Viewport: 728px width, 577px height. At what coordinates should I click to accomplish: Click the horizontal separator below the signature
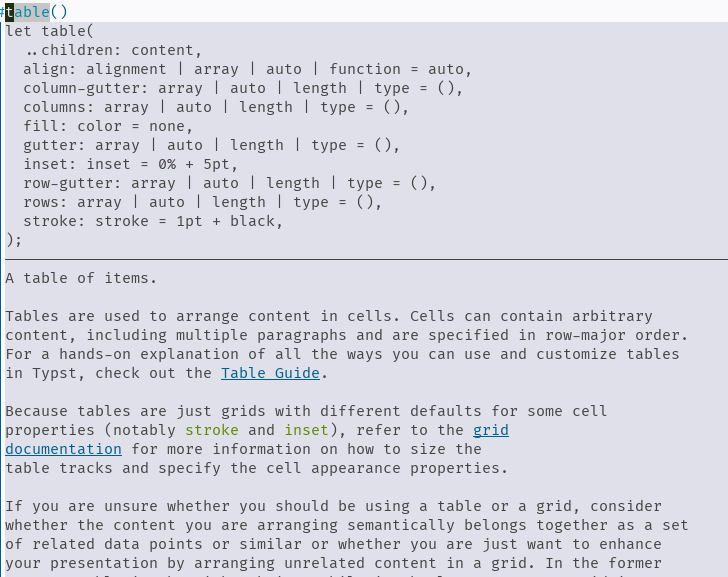[364, 259]
